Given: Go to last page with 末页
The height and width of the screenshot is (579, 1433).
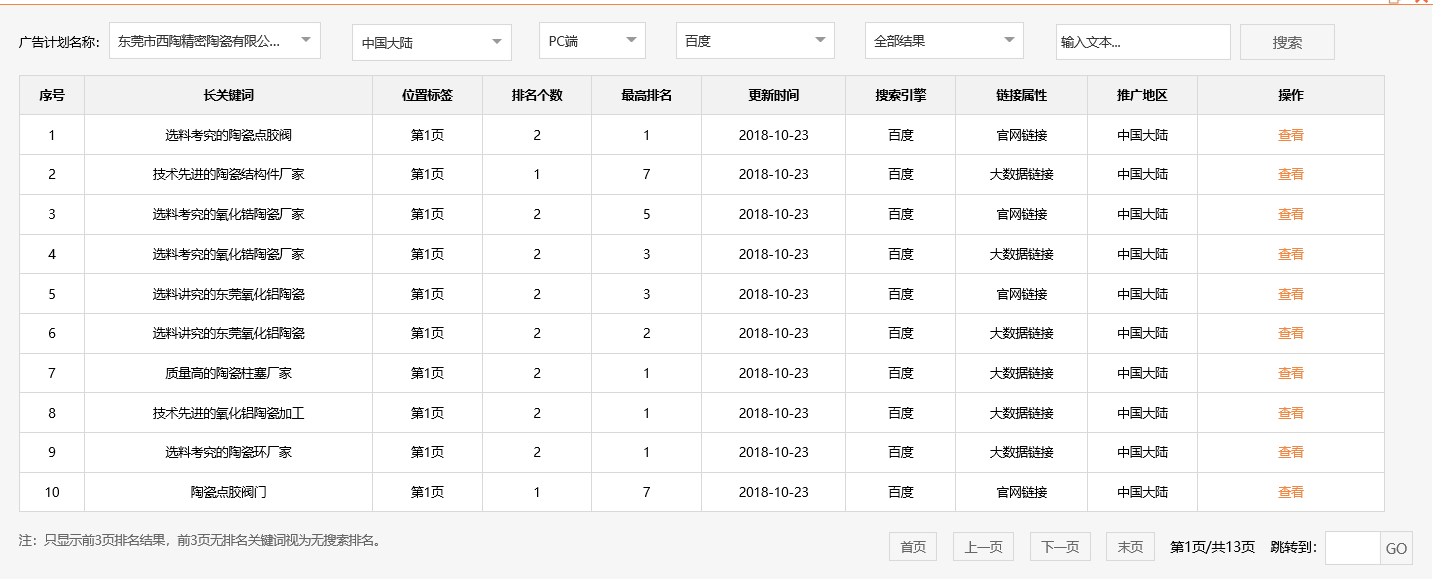Looking at the screenshot, I should coord(1129,546).
